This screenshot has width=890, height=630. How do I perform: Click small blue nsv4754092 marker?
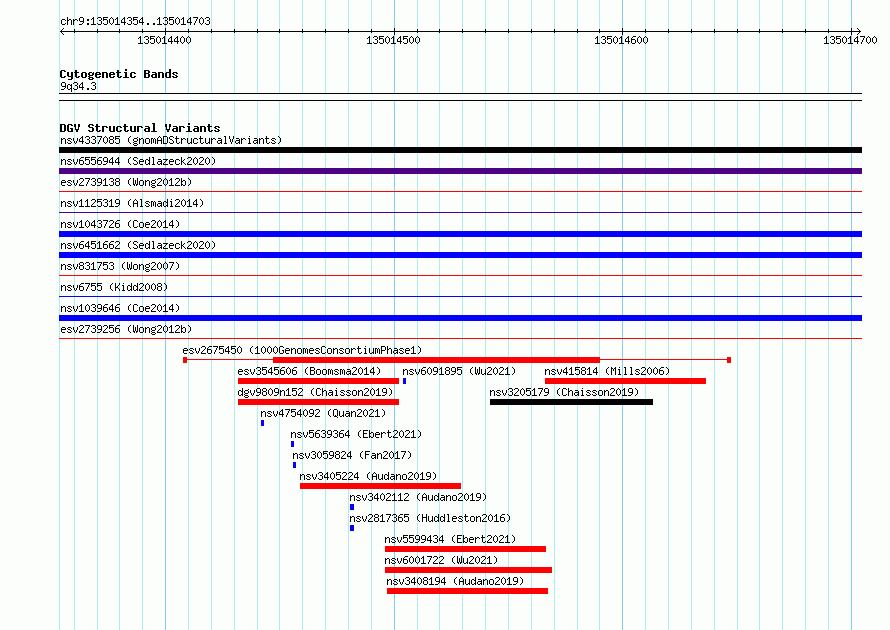pyautogui.click(x=262, y=423)
